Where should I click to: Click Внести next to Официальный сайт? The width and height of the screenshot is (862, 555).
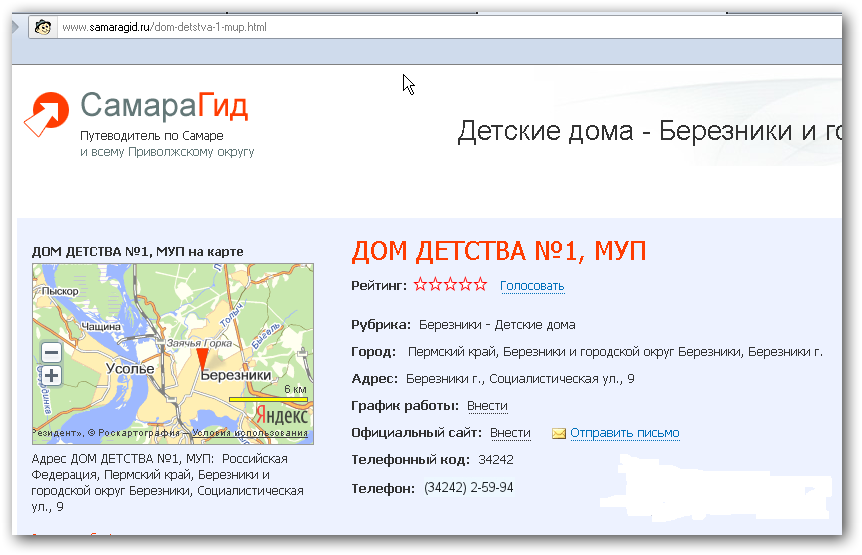click(x=510, y=433)
